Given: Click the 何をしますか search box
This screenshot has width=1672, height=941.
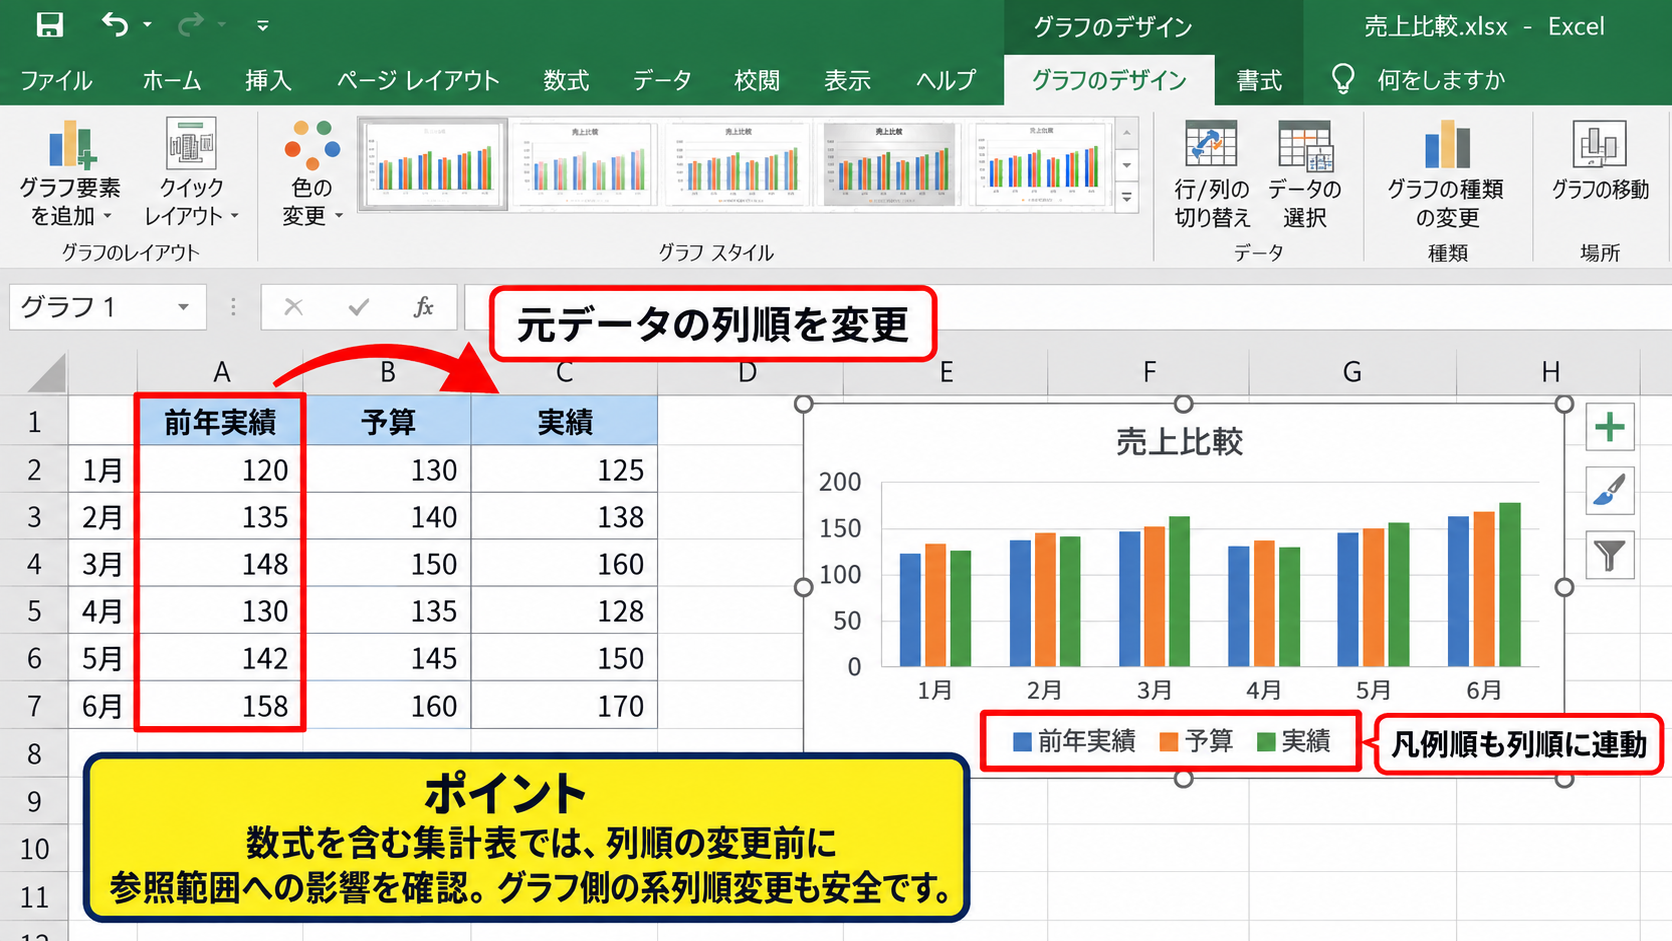Looking at the screenshot, I should click(1440, 80).
